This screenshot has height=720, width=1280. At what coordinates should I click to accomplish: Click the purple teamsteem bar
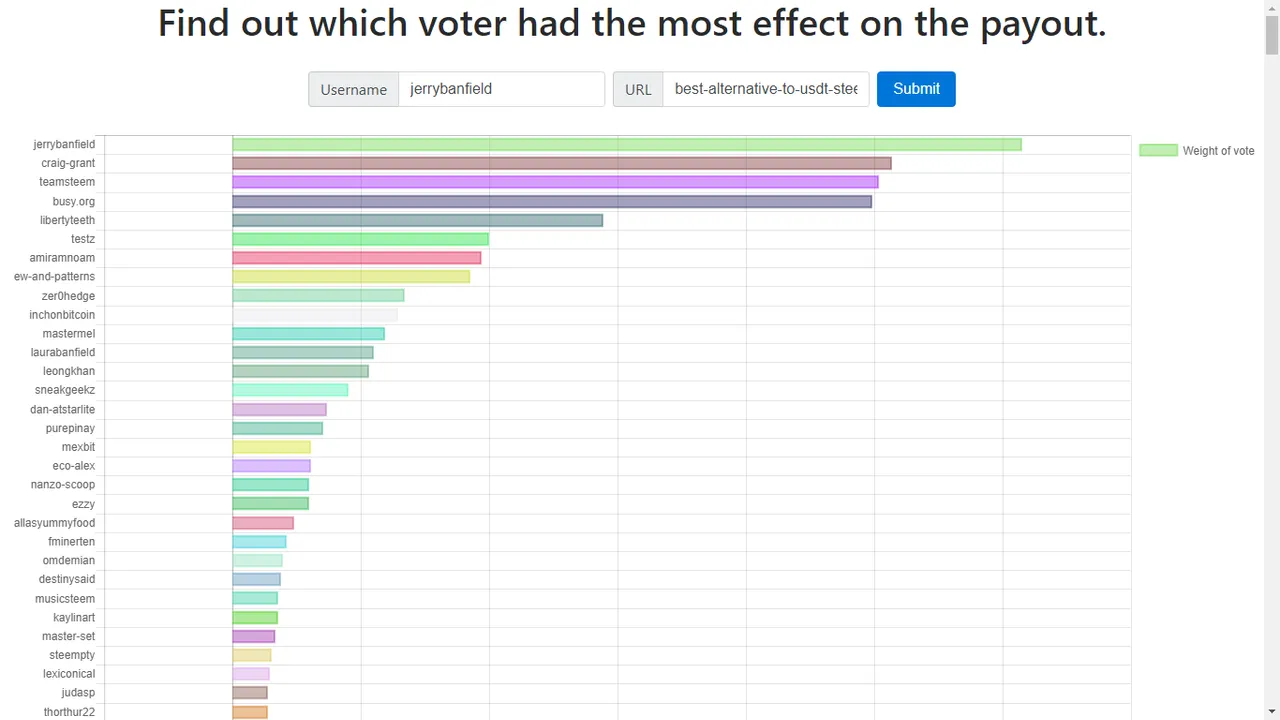555,182
